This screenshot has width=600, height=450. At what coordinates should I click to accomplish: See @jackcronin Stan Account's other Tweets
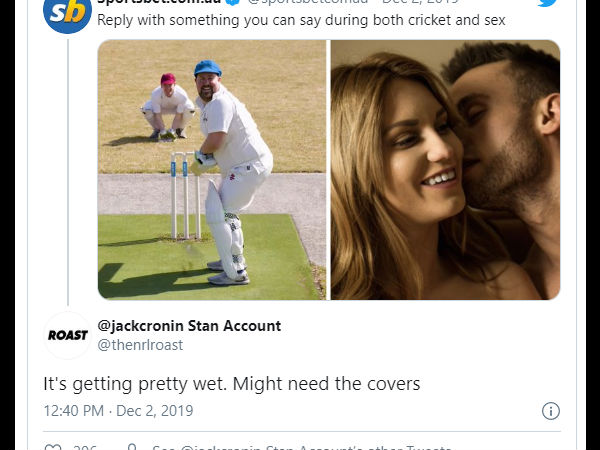tap(300, 447)
